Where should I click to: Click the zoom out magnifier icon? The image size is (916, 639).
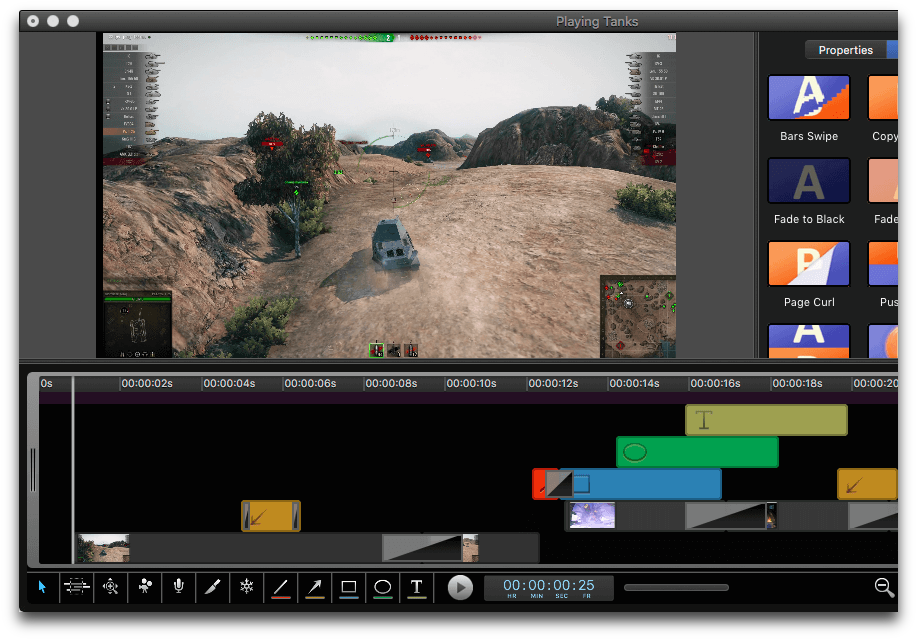pyautogui.click(x=884, y=587)
